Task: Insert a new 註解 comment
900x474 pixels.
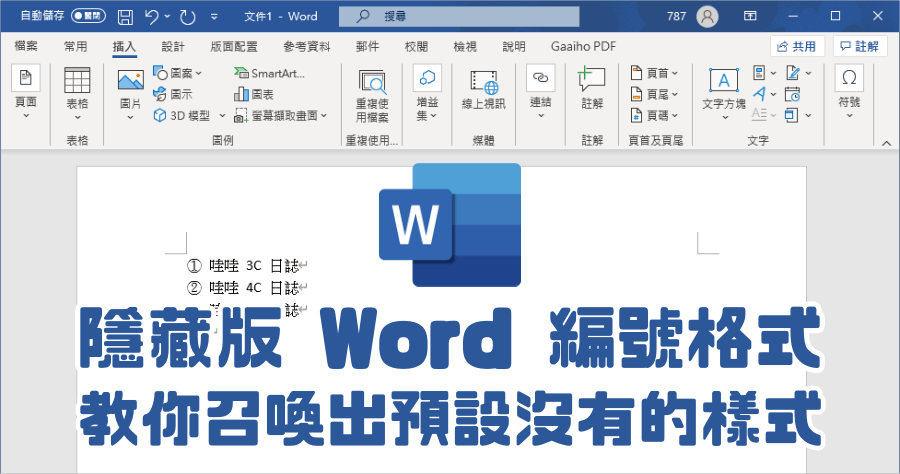Action: pyautogui.click(x=592, y=88)
